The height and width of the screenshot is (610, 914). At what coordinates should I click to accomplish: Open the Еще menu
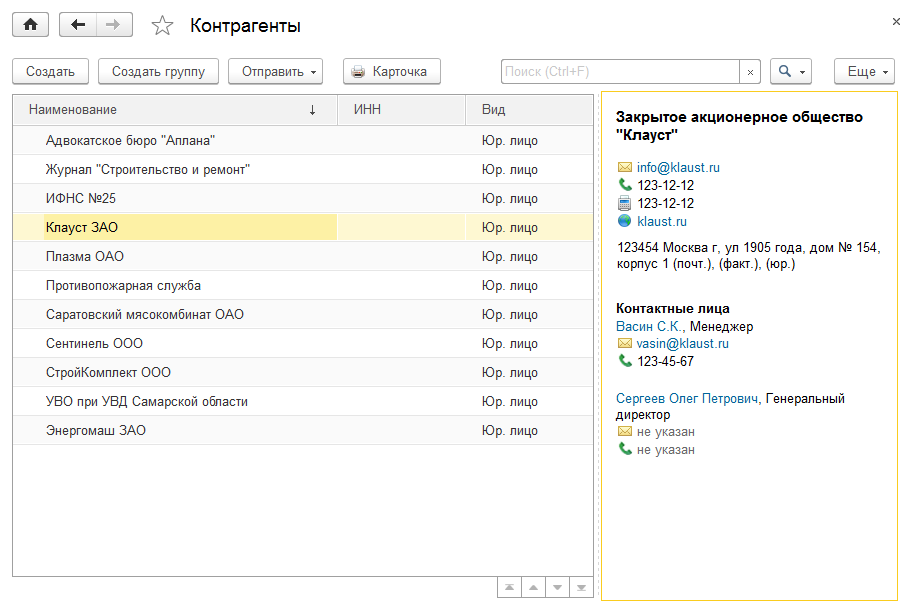864,72
